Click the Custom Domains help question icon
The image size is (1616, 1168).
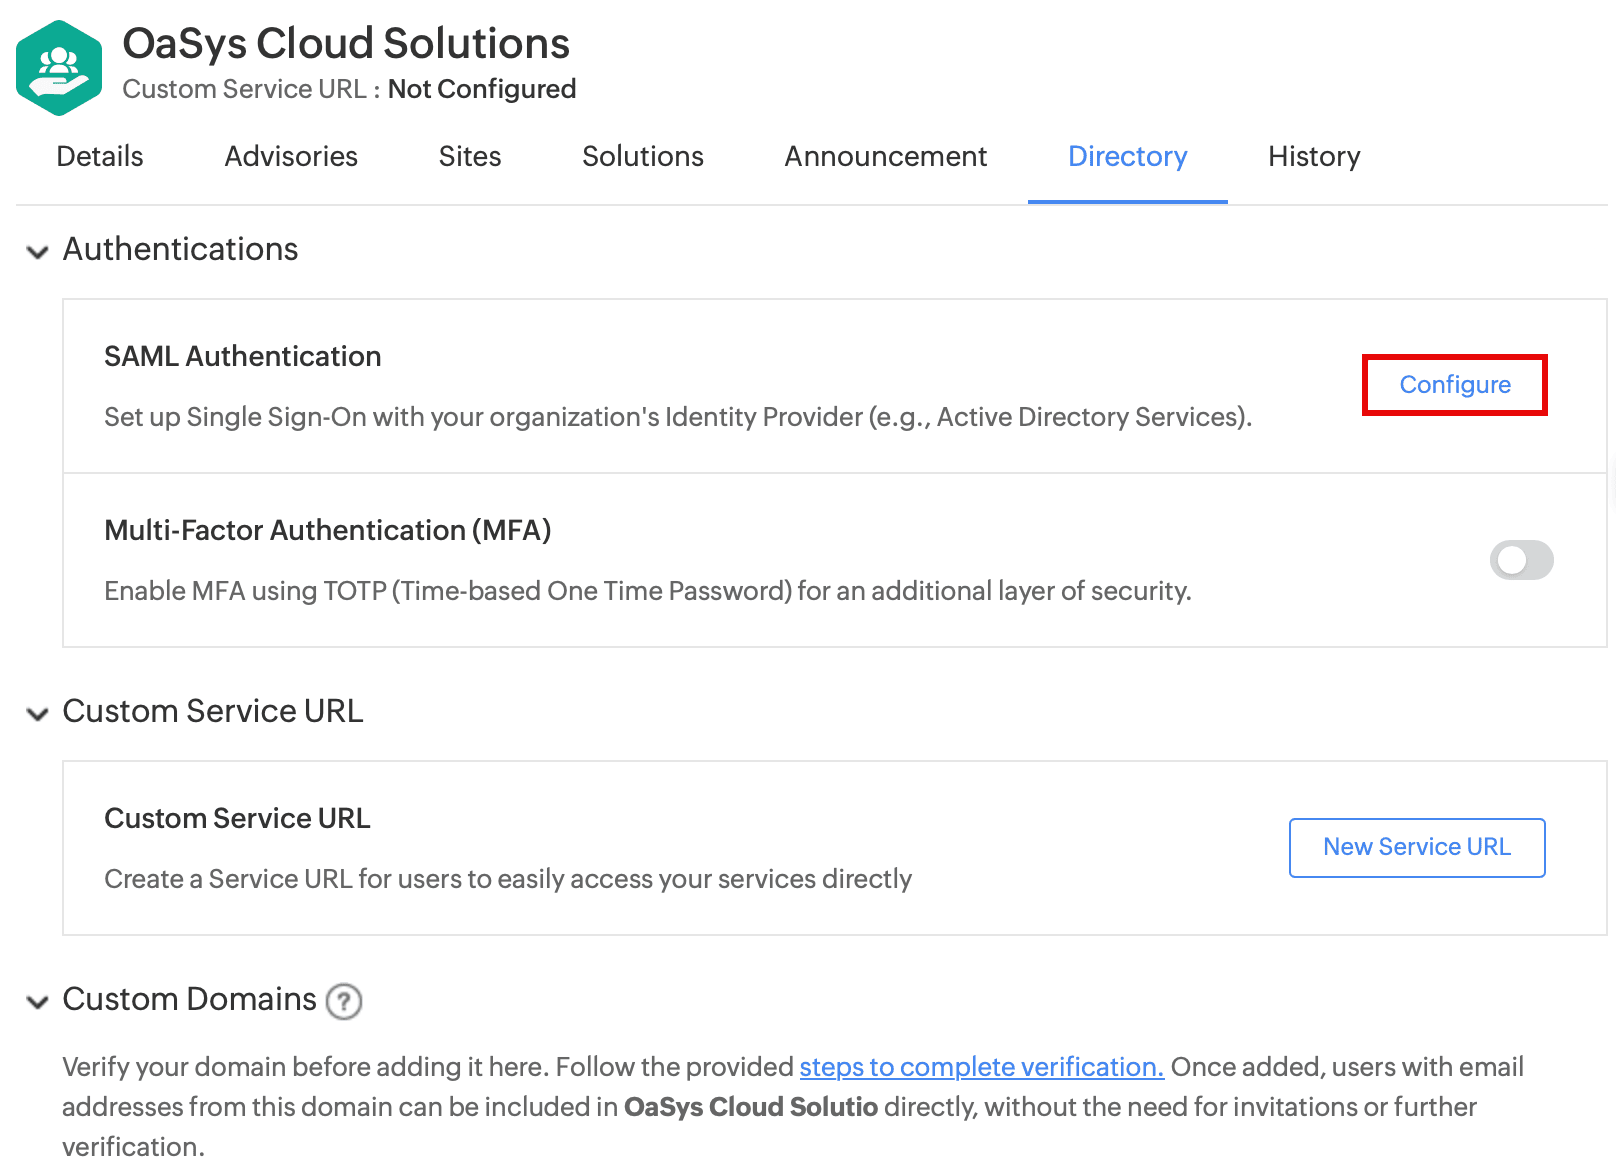(x=344, y=1001)
